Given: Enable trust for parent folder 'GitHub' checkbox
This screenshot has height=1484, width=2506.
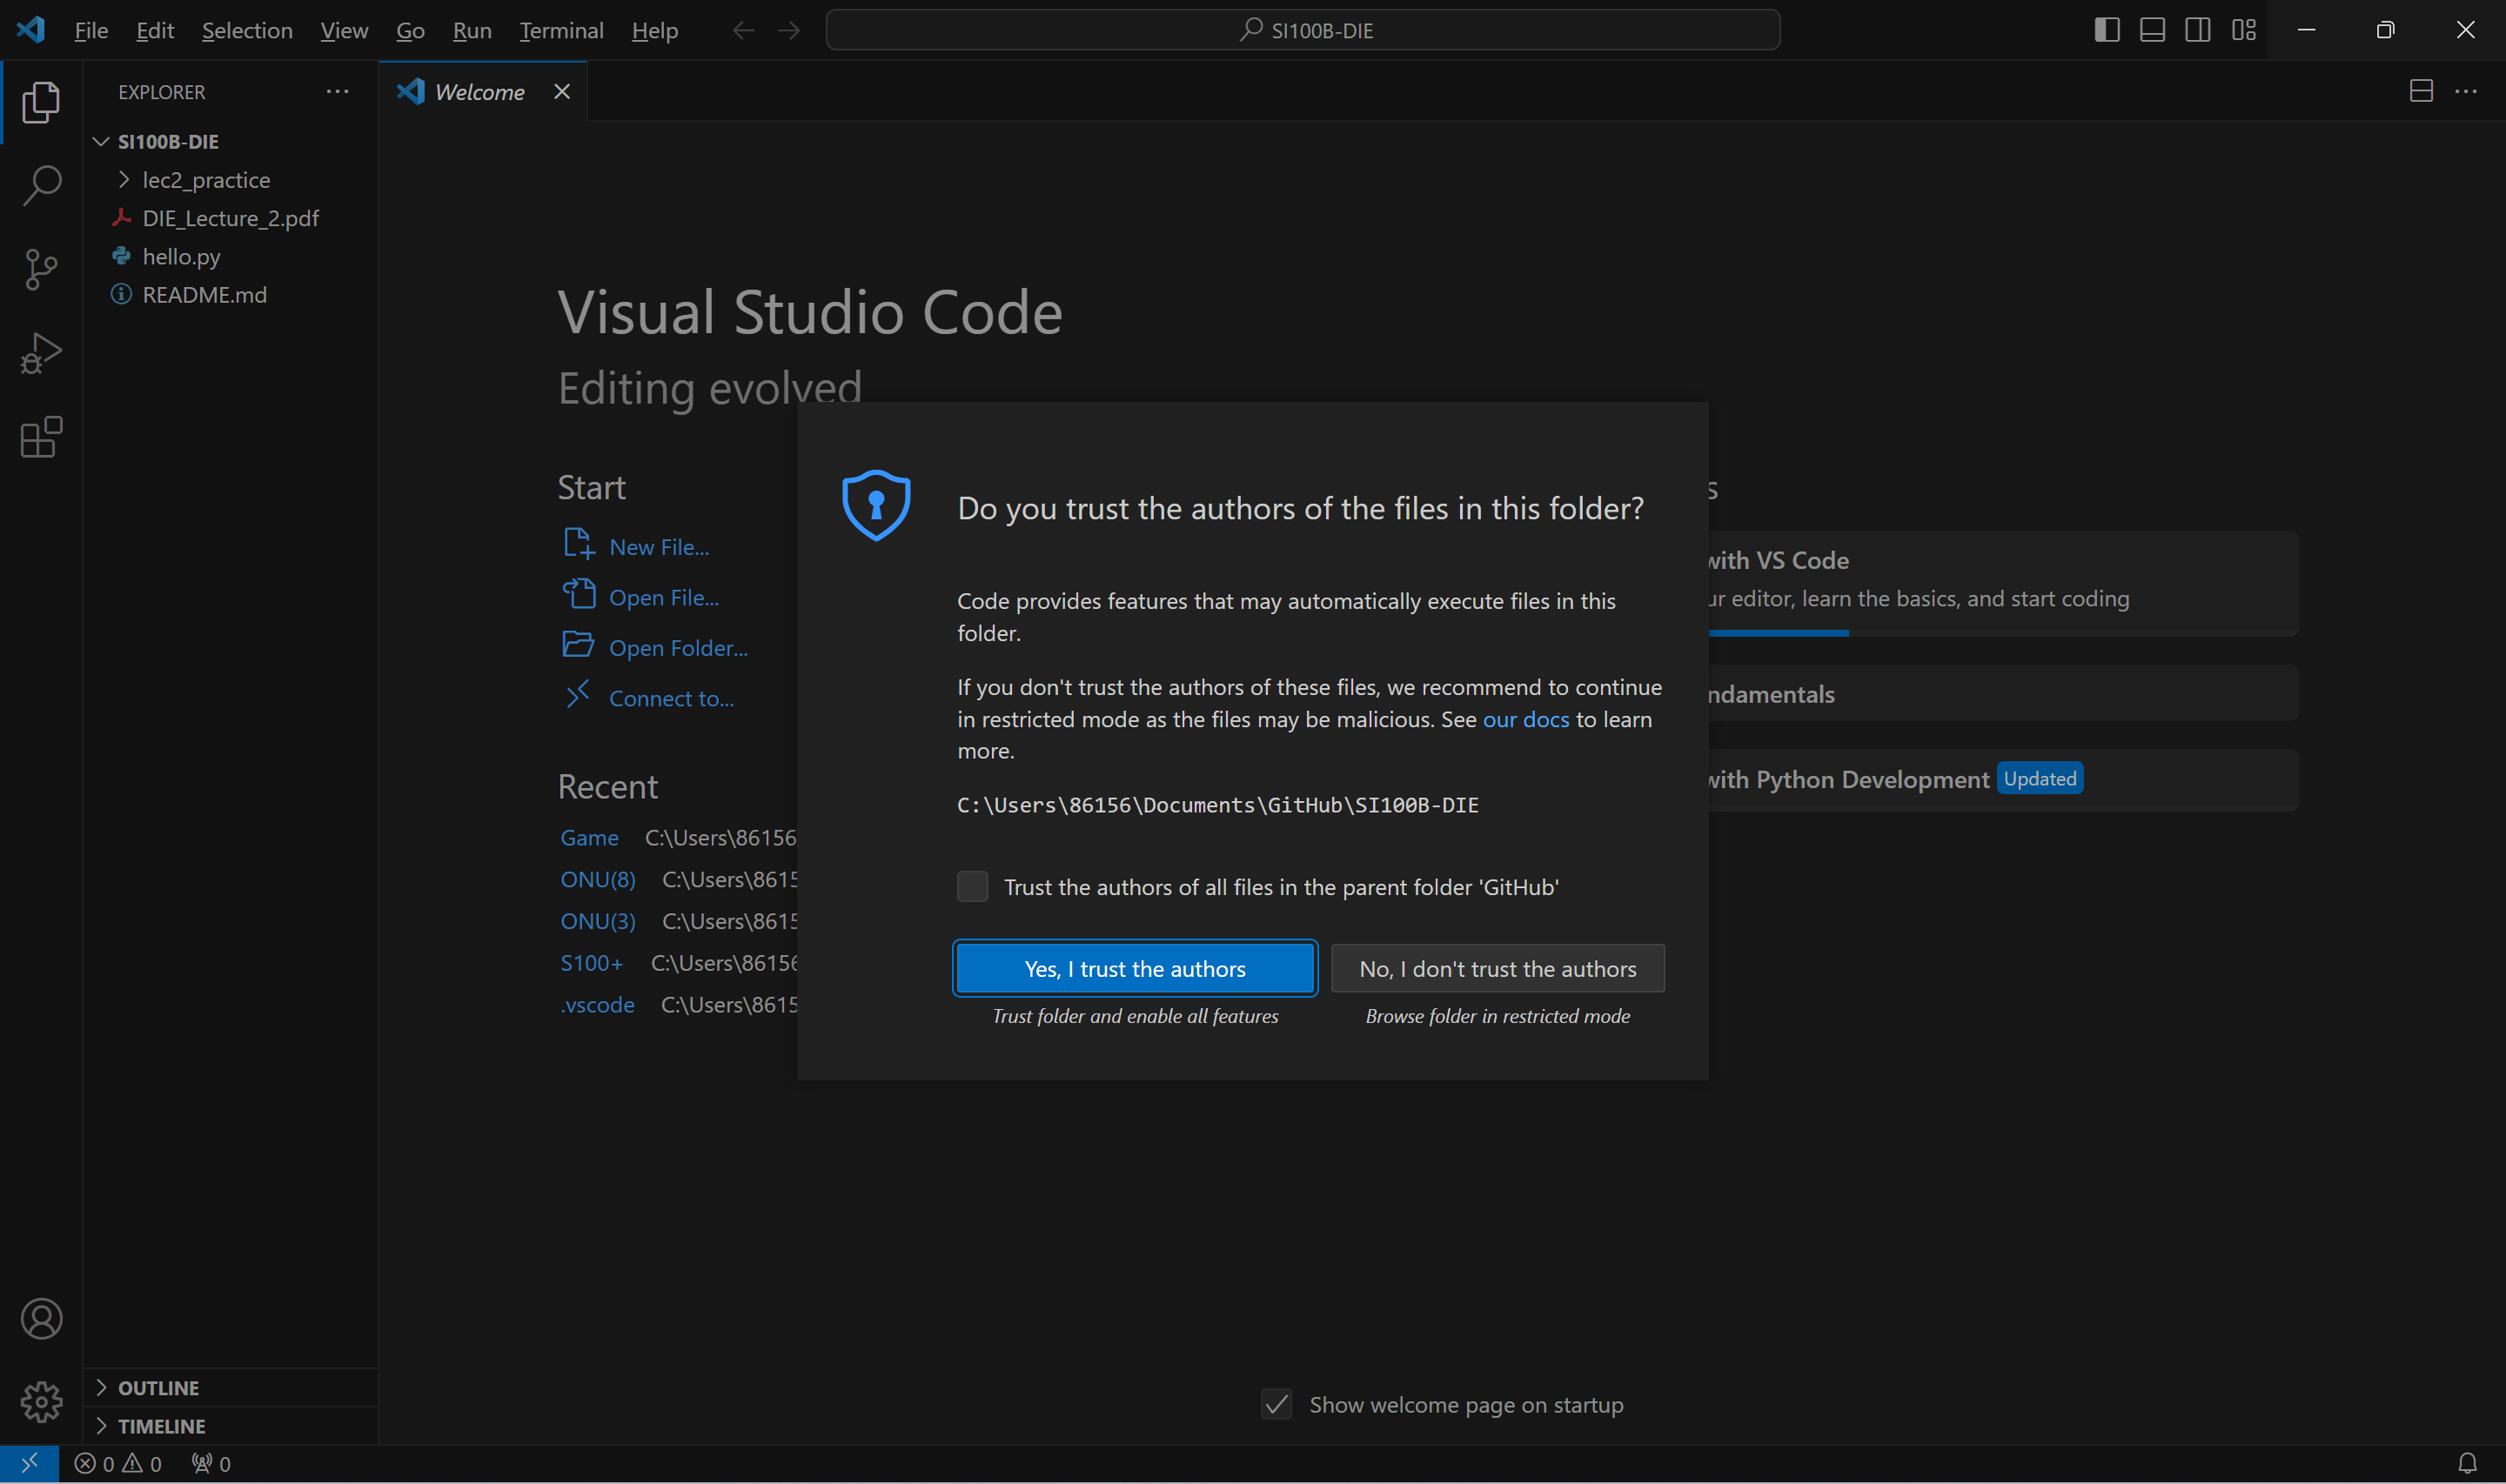Looking at the screenshot, I should coord(972,887).
